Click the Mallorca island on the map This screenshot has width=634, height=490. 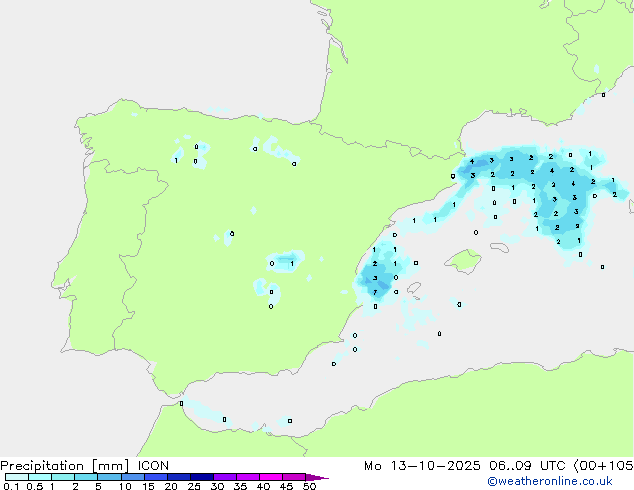coord(462,262)
